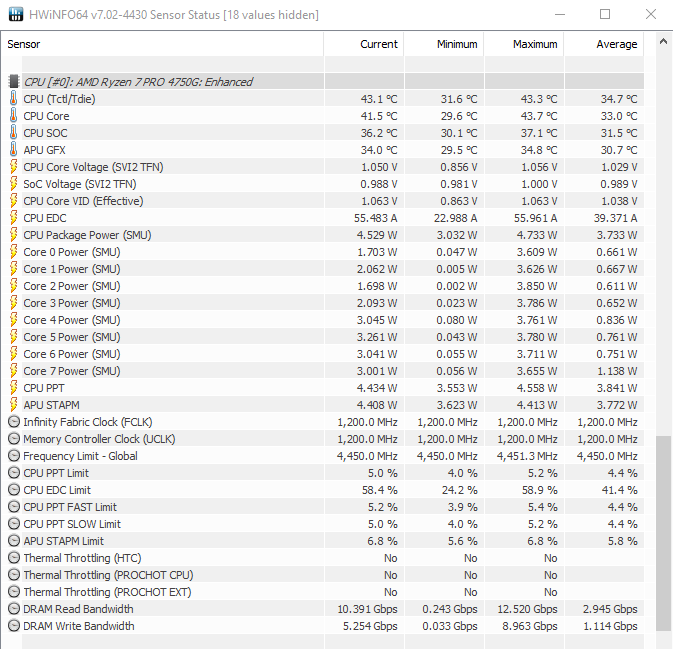Select the Core 5 Power (SMU) row label
673x649 pixels.
pyautogui.click(x=72, y=337)
